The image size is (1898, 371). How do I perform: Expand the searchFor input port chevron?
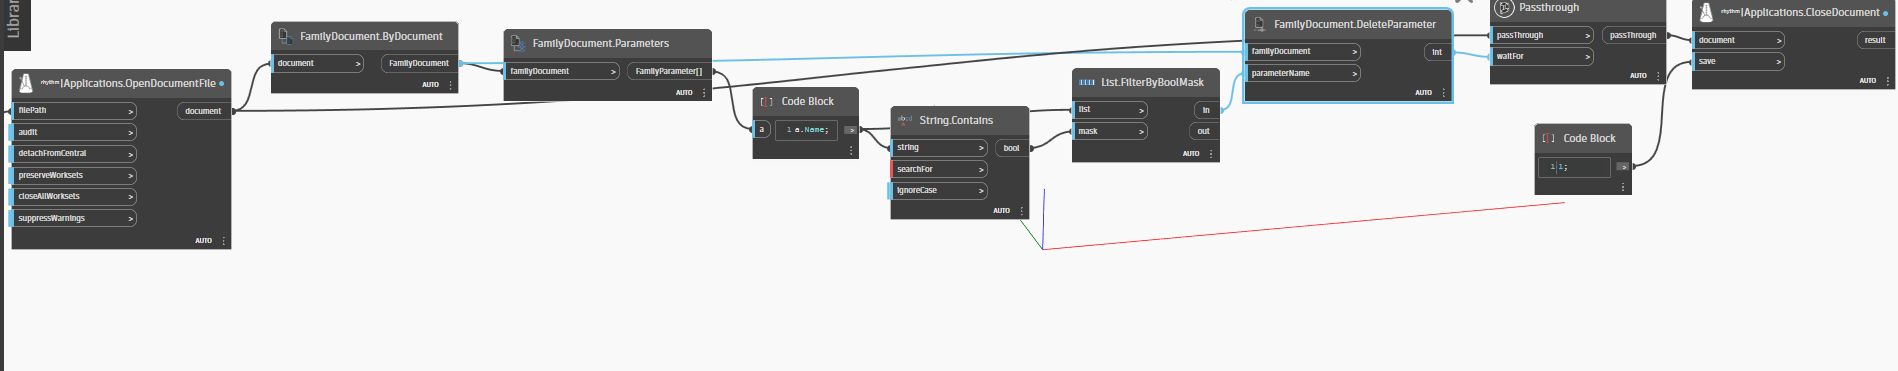[981, 169]
